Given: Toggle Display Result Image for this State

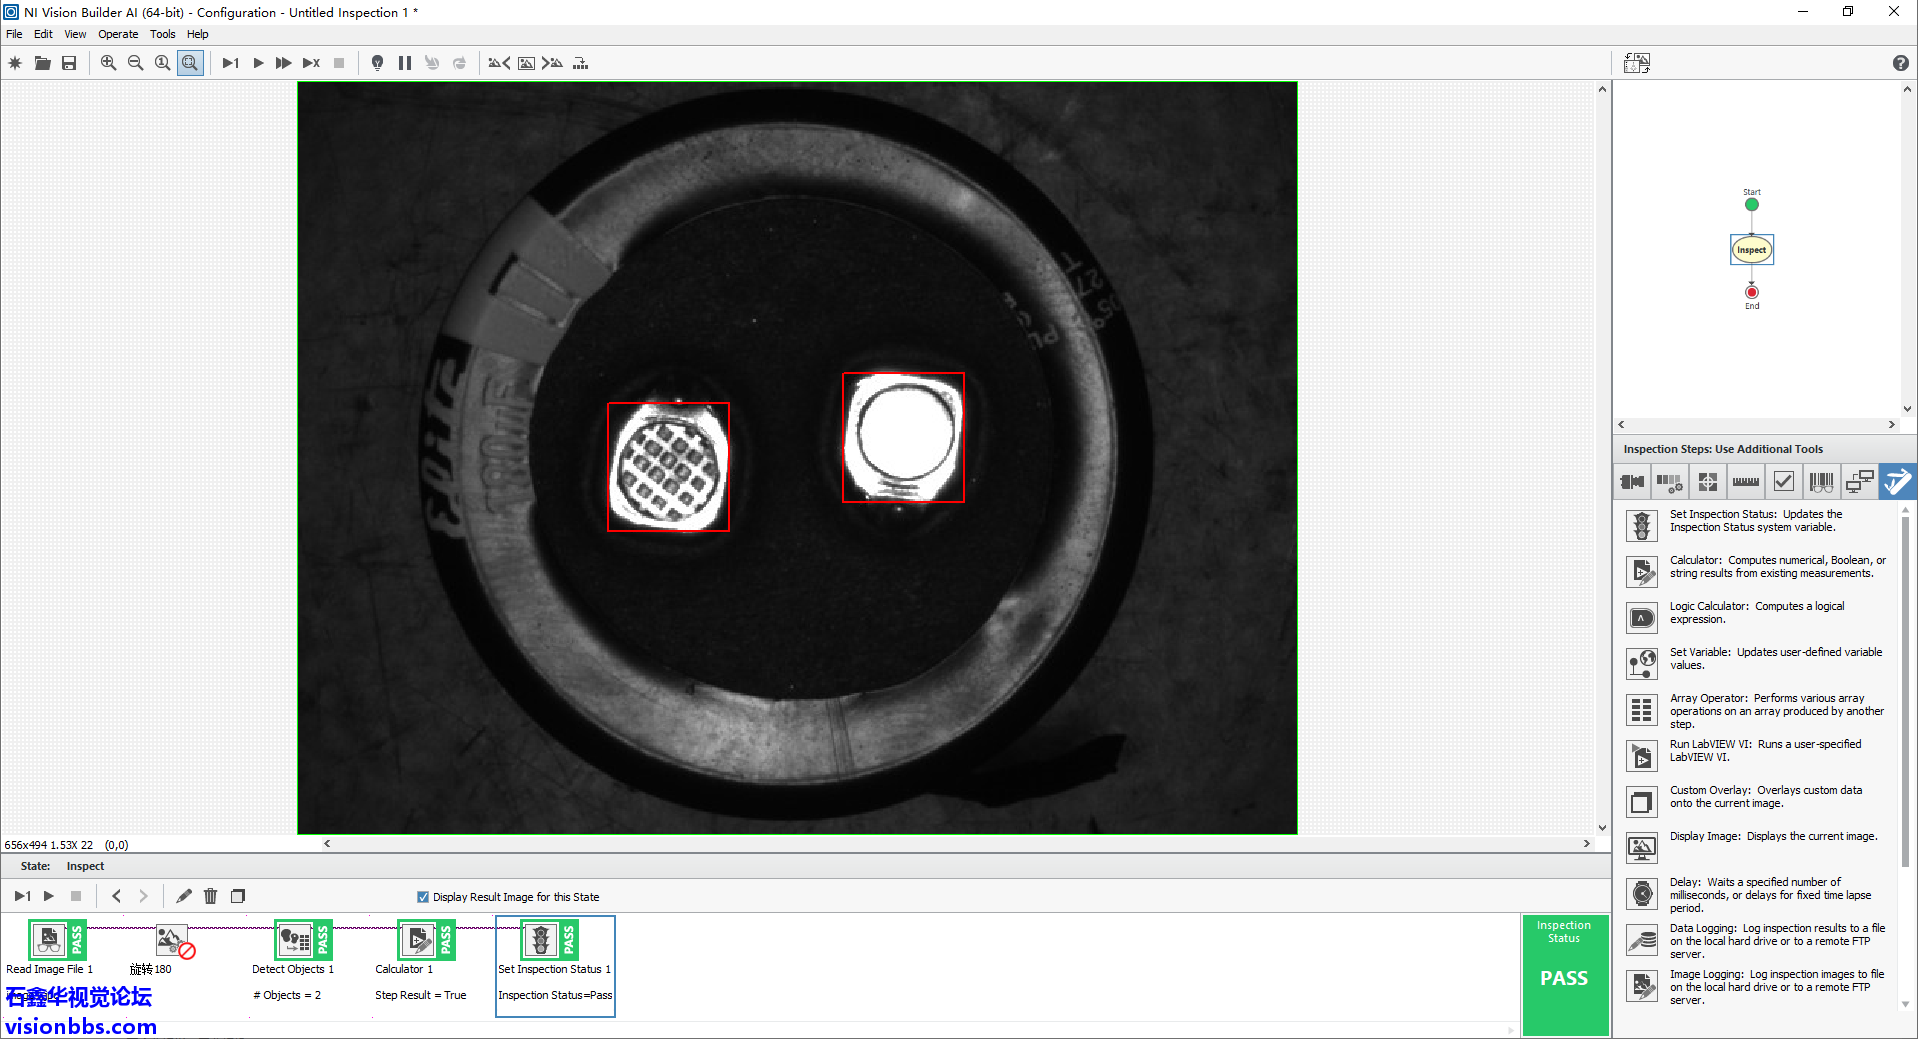Looking at the screenshot, I should [x=423, y=897].
